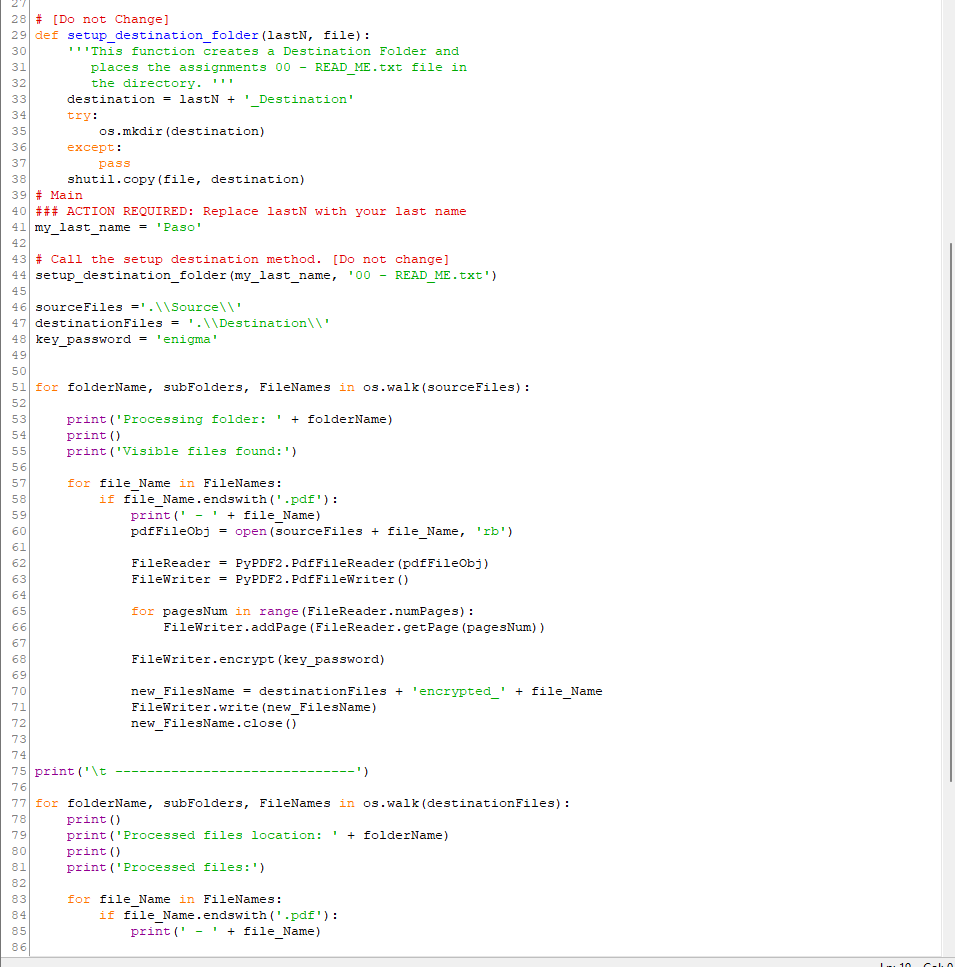Image resolution: width=955 pixels, height=967 pixels.
Task: Click the os.walk call on line 51
Action: tap(400, 387)
